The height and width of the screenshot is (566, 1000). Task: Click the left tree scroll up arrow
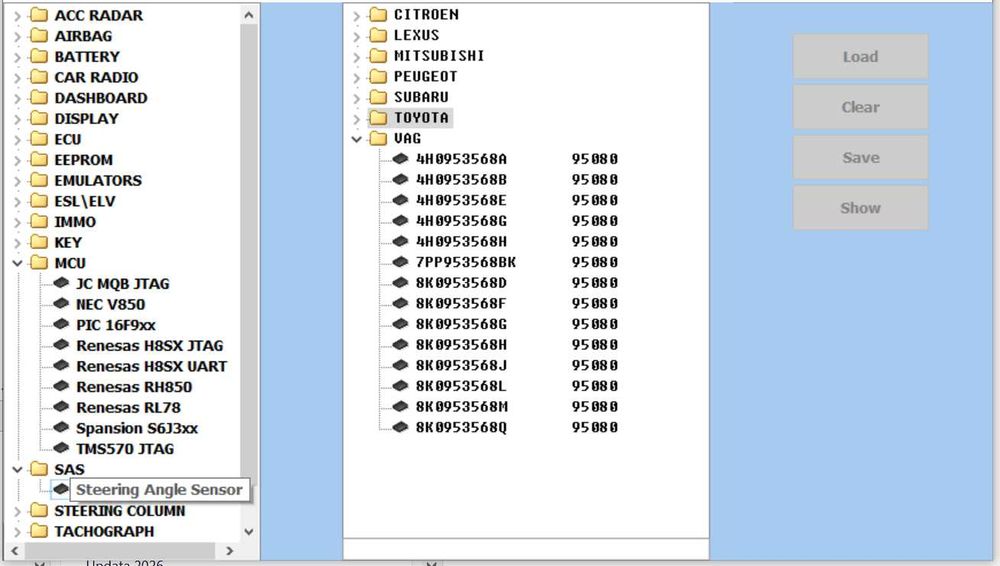click(249, 15)
